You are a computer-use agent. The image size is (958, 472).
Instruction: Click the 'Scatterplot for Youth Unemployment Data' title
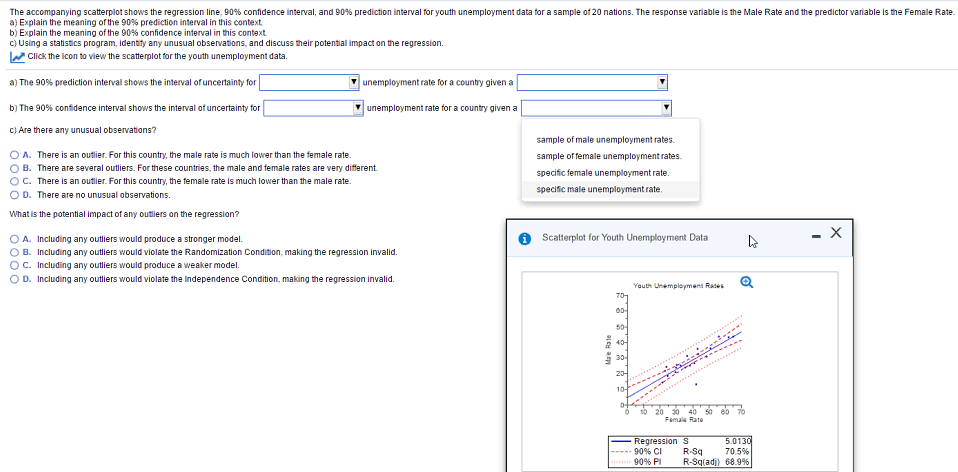(x=625, y=238)
